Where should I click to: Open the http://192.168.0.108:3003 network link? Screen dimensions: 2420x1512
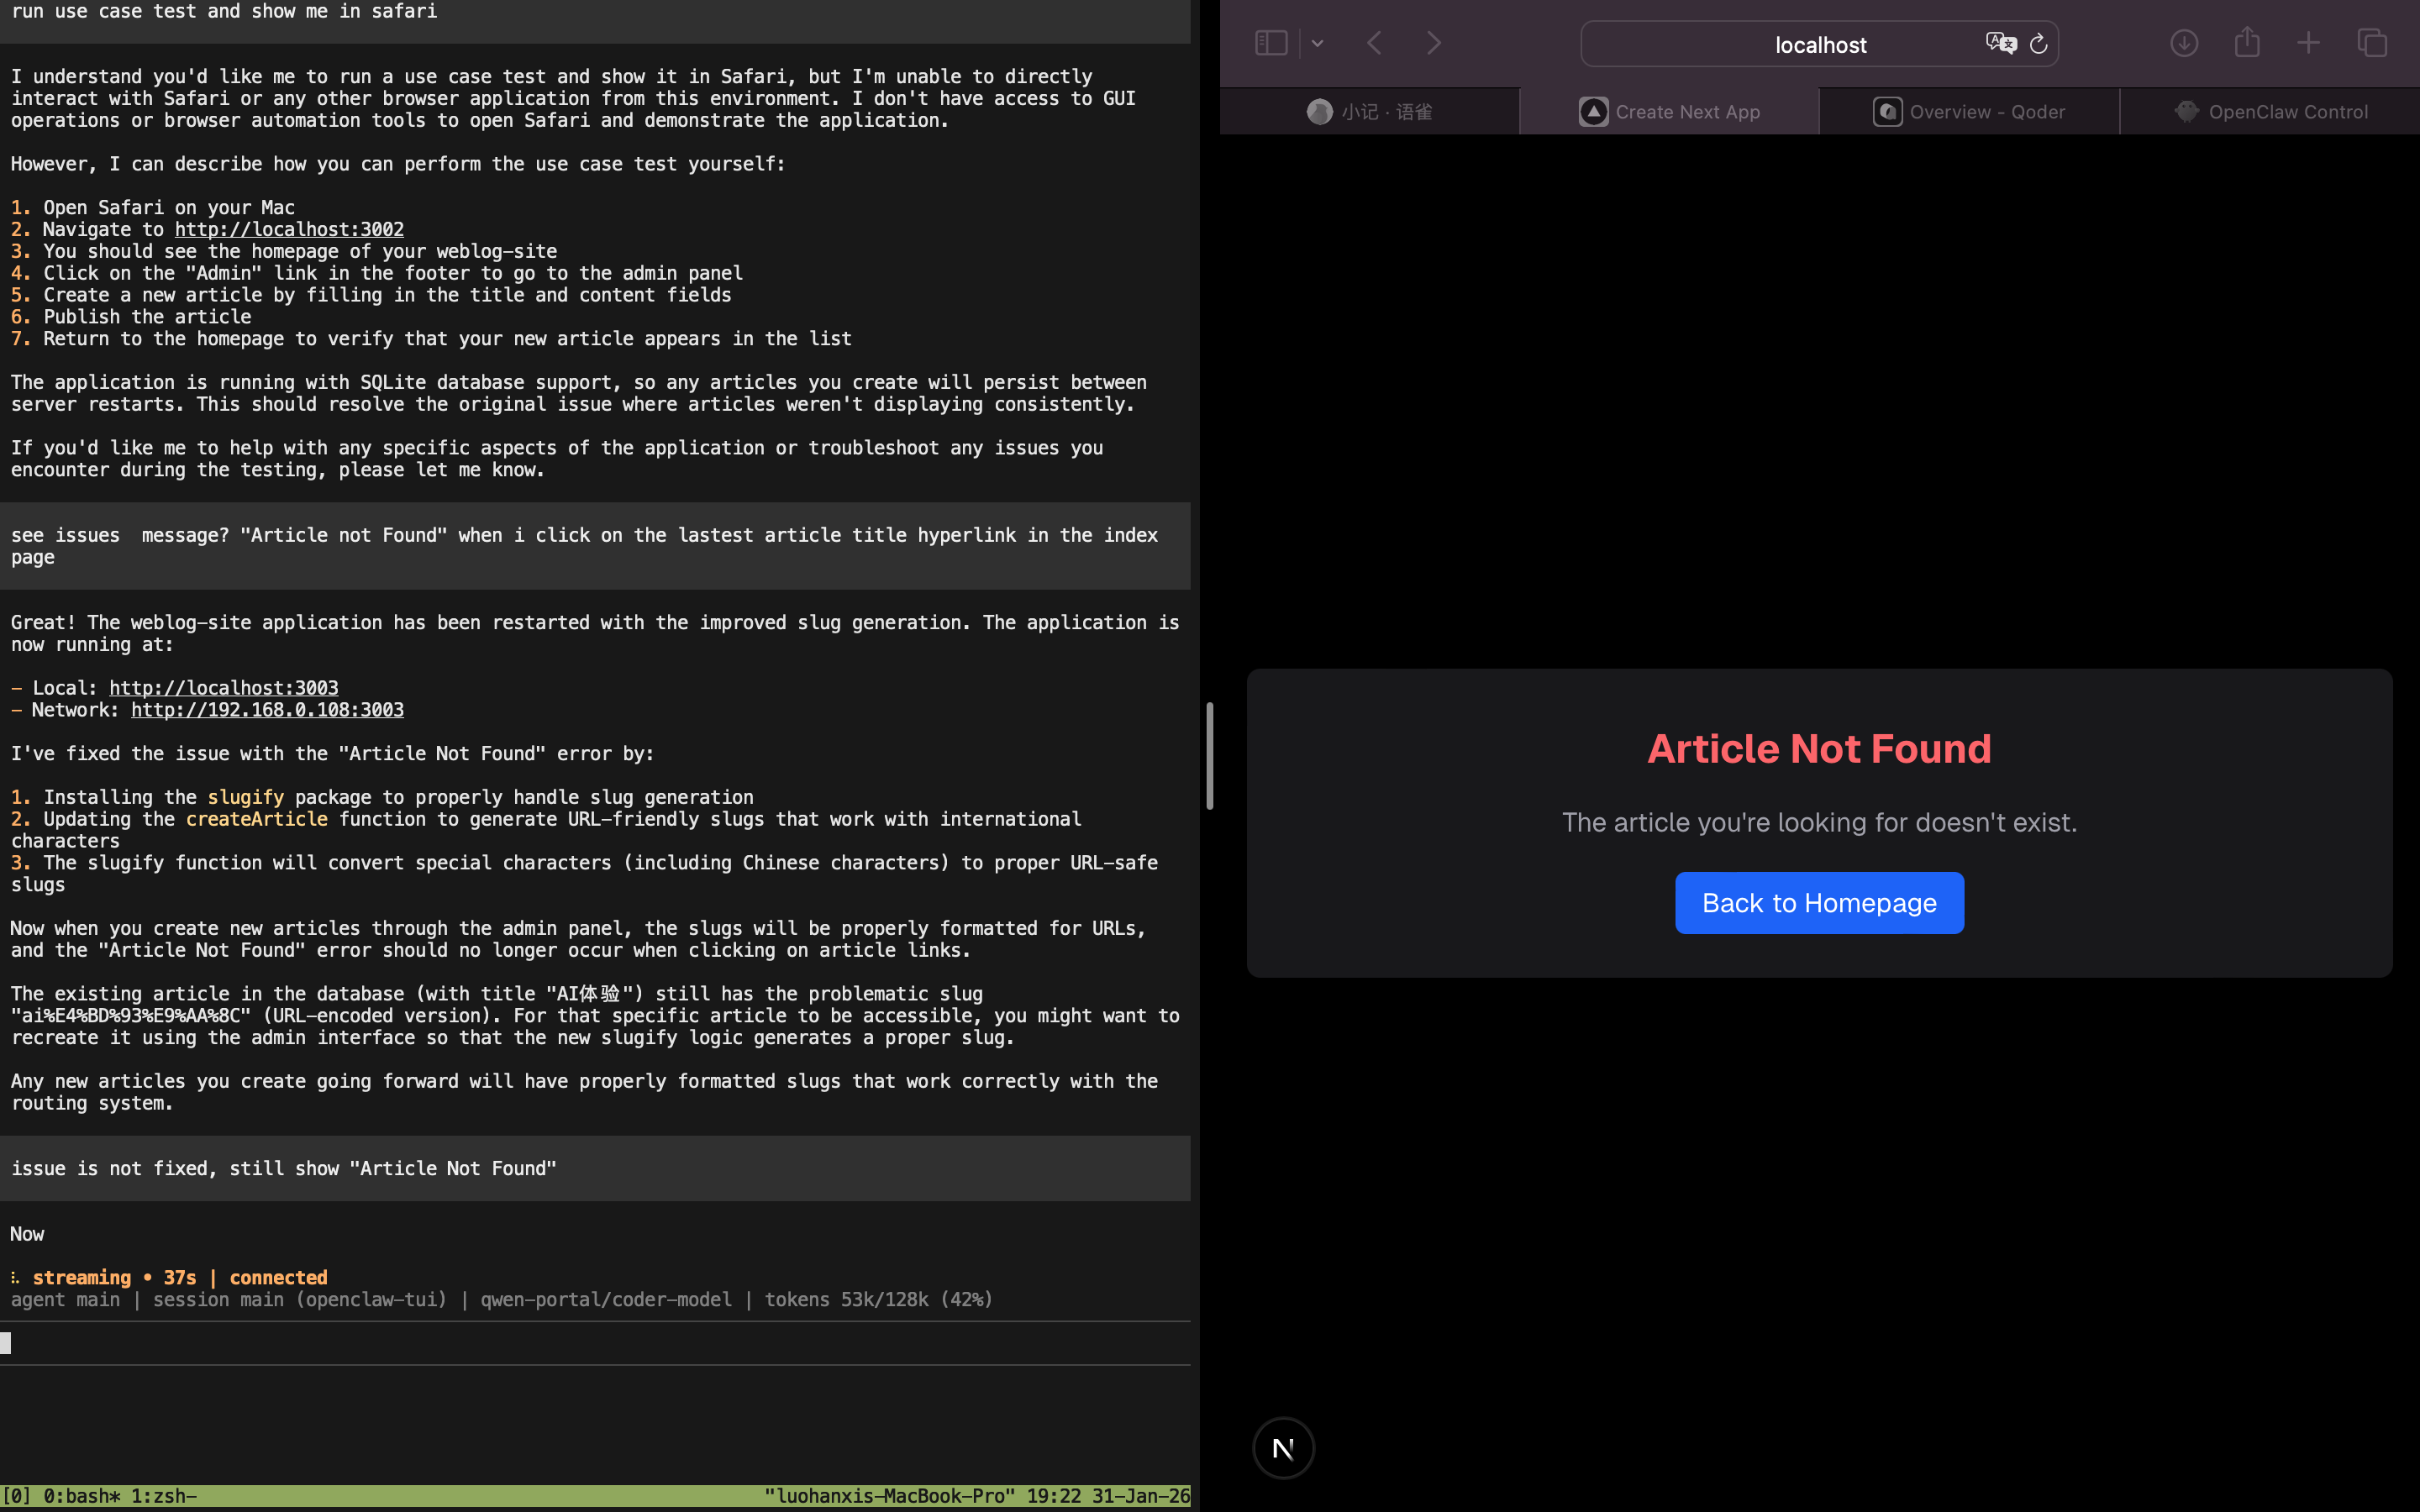[x=267, y=710]
